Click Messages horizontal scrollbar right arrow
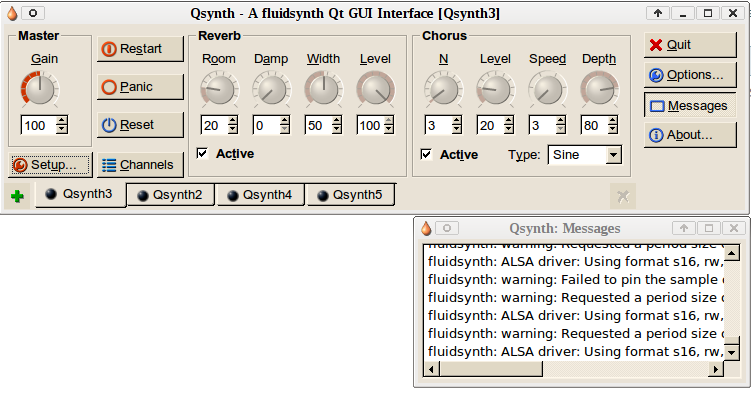The width and height of the screenshot is (751, 393). (716, 369)
